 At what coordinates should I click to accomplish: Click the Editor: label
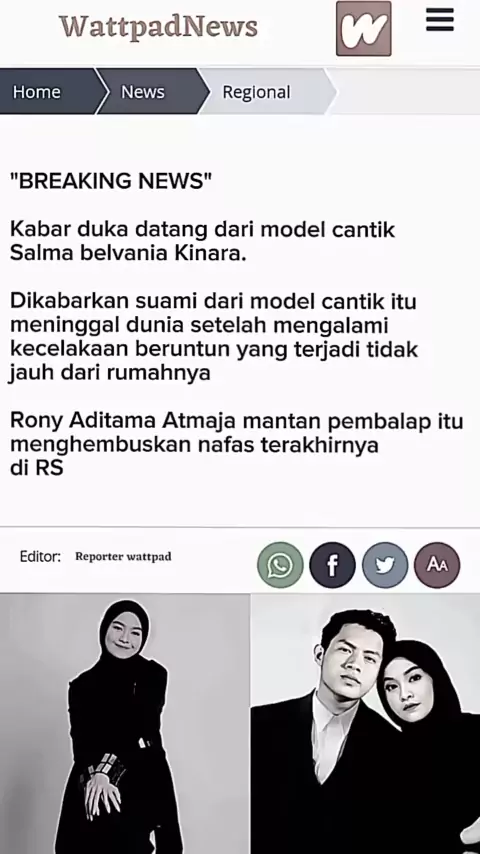(40, 556)
